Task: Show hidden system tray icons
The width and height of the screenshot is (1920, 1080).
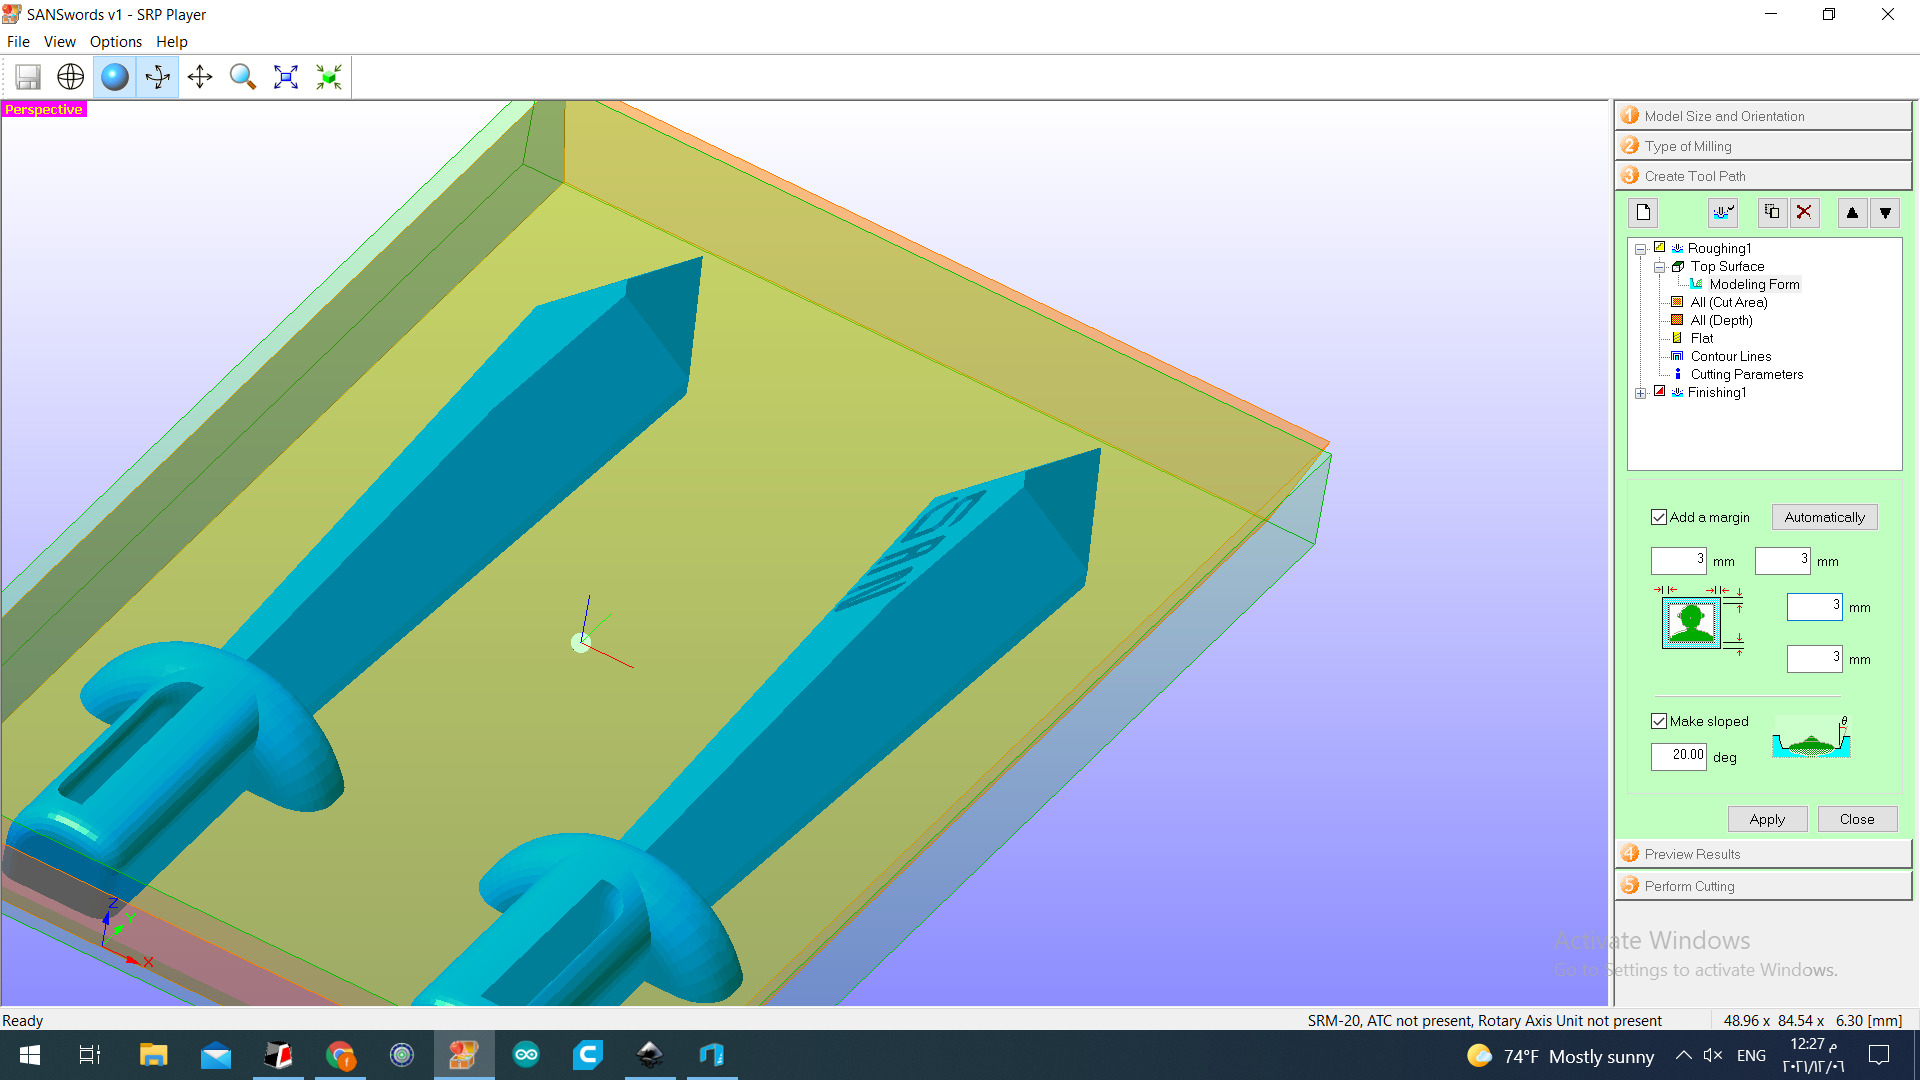Action: pos(1684,1055)
